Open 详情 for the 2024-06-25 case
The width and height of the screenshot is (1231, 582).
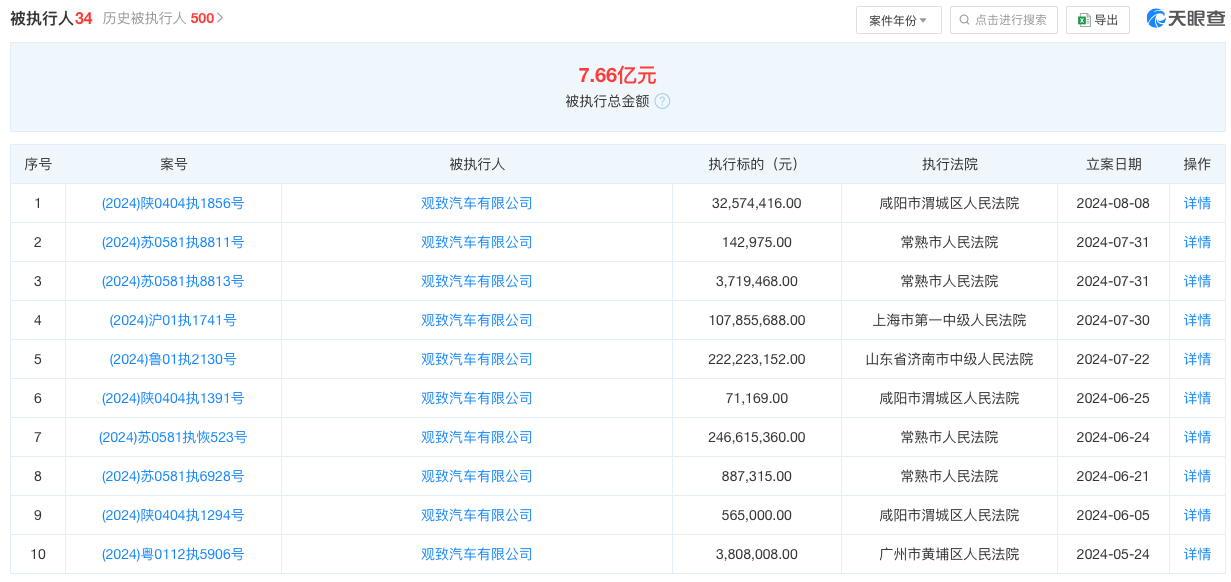click(1197, 398)
